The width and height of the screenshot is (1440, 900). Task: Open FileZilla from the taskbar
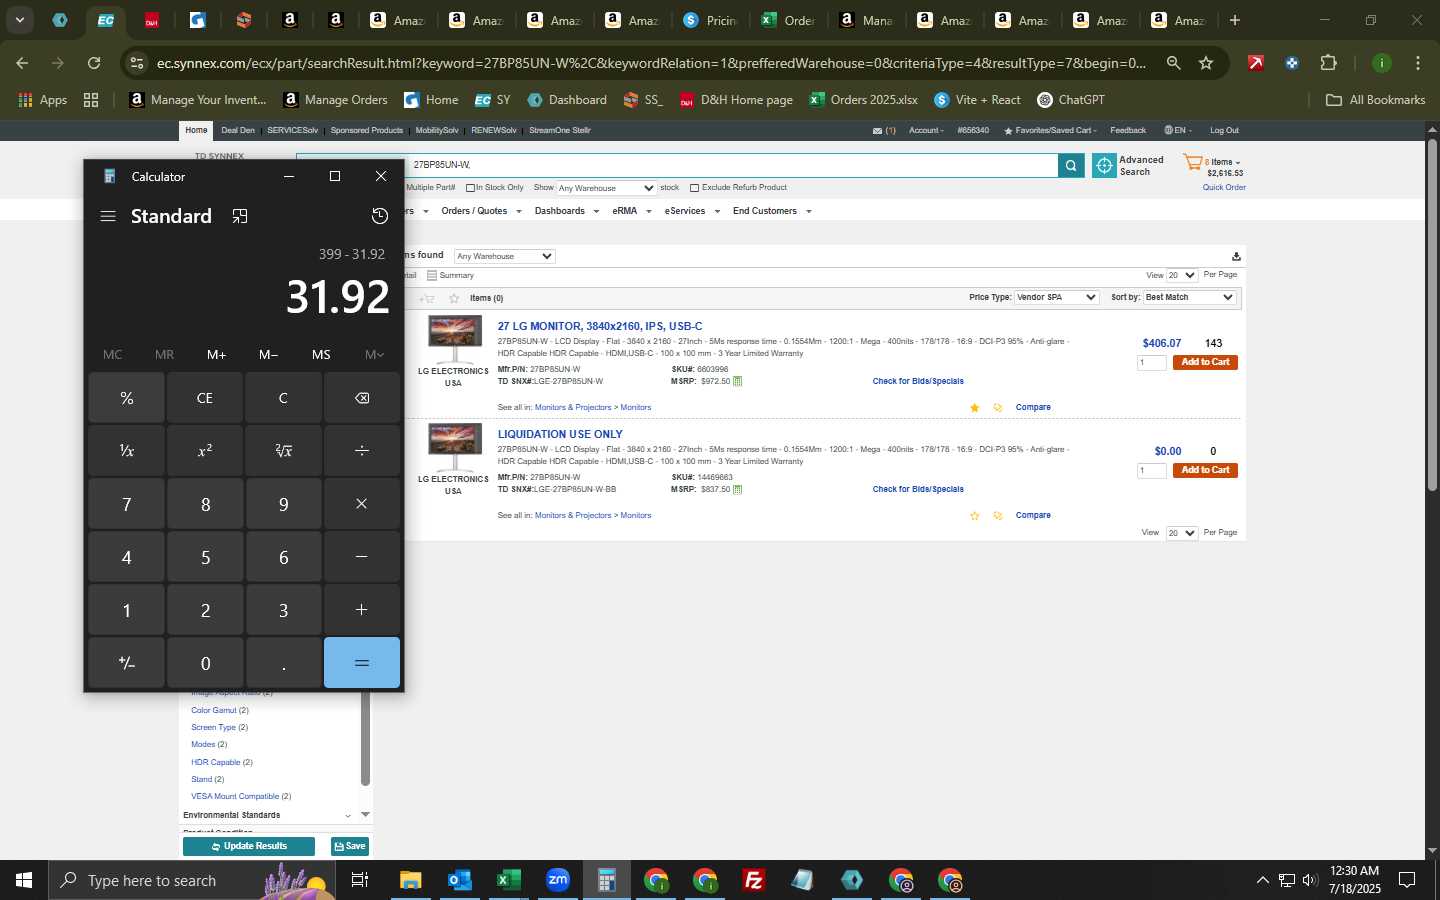754,880
